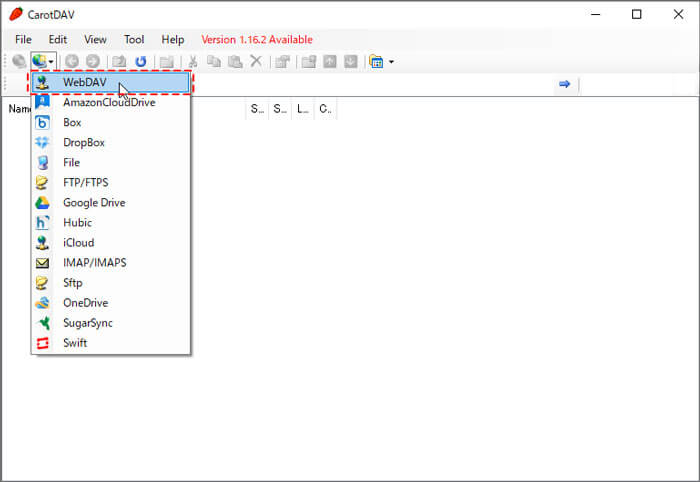The width and height of the screenshot is (700, 482).
Task: Choose Sftp from the list
Action: (x=111, y=283)
